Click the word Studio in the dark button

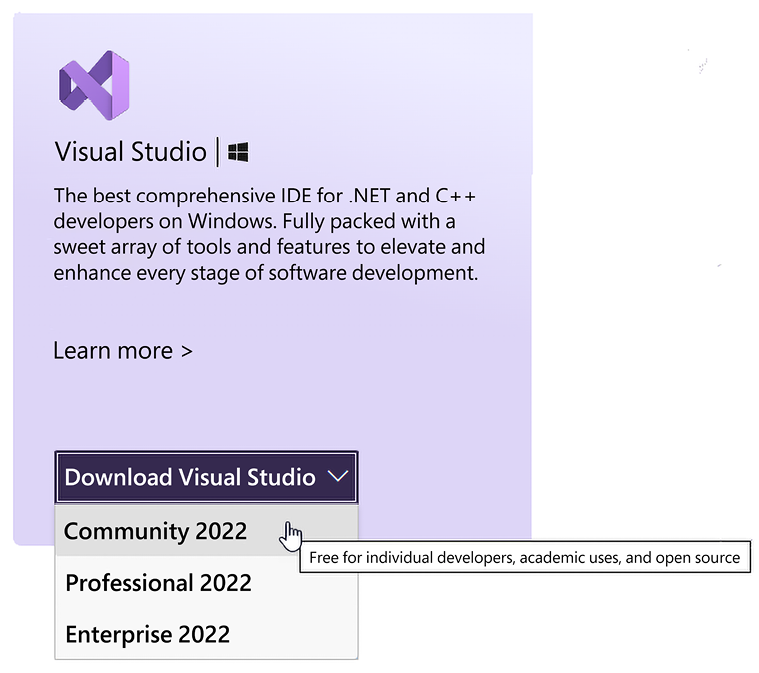click(x=281, y=477)
